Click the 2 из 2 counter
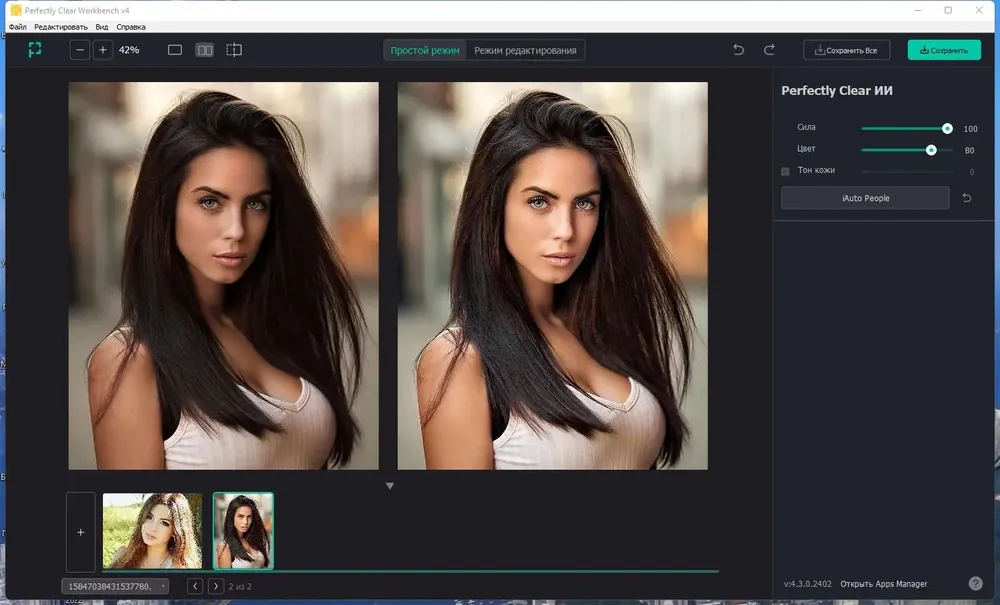Image resolution: width=1000 pixels, height=605 pixels. point(240,587)
